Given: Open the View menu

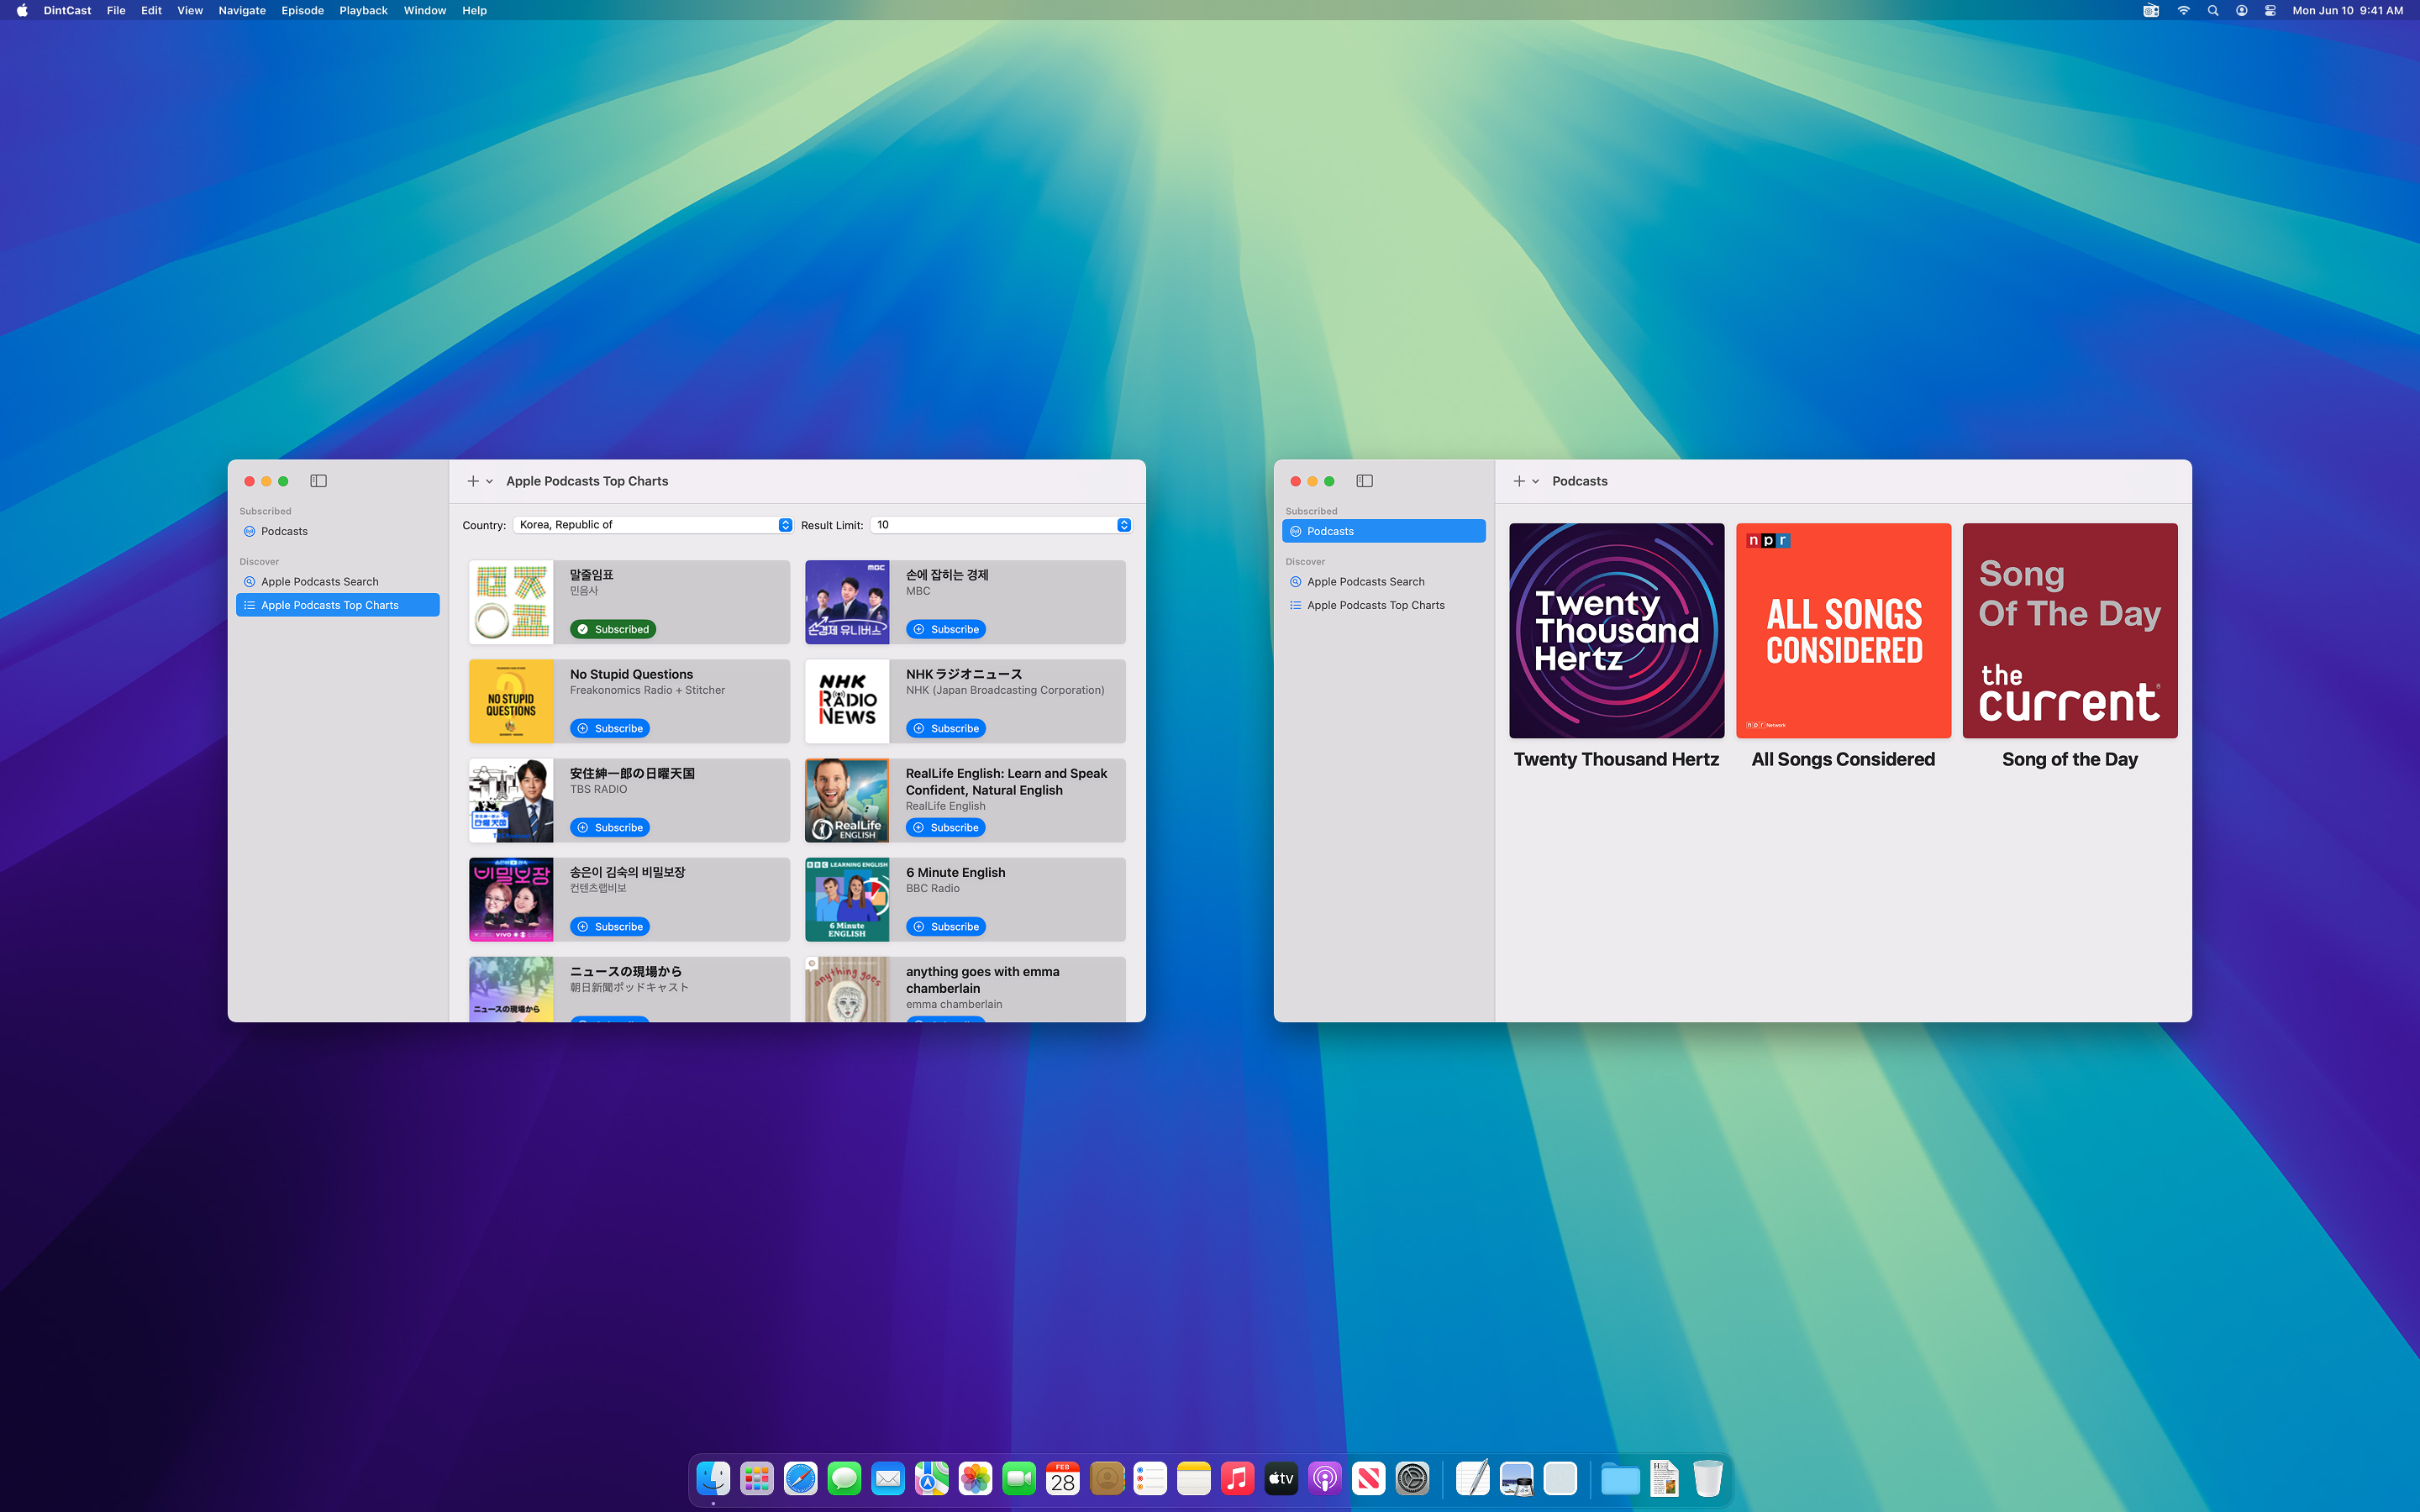Looking at the screenshot, I should click(190, 10).
